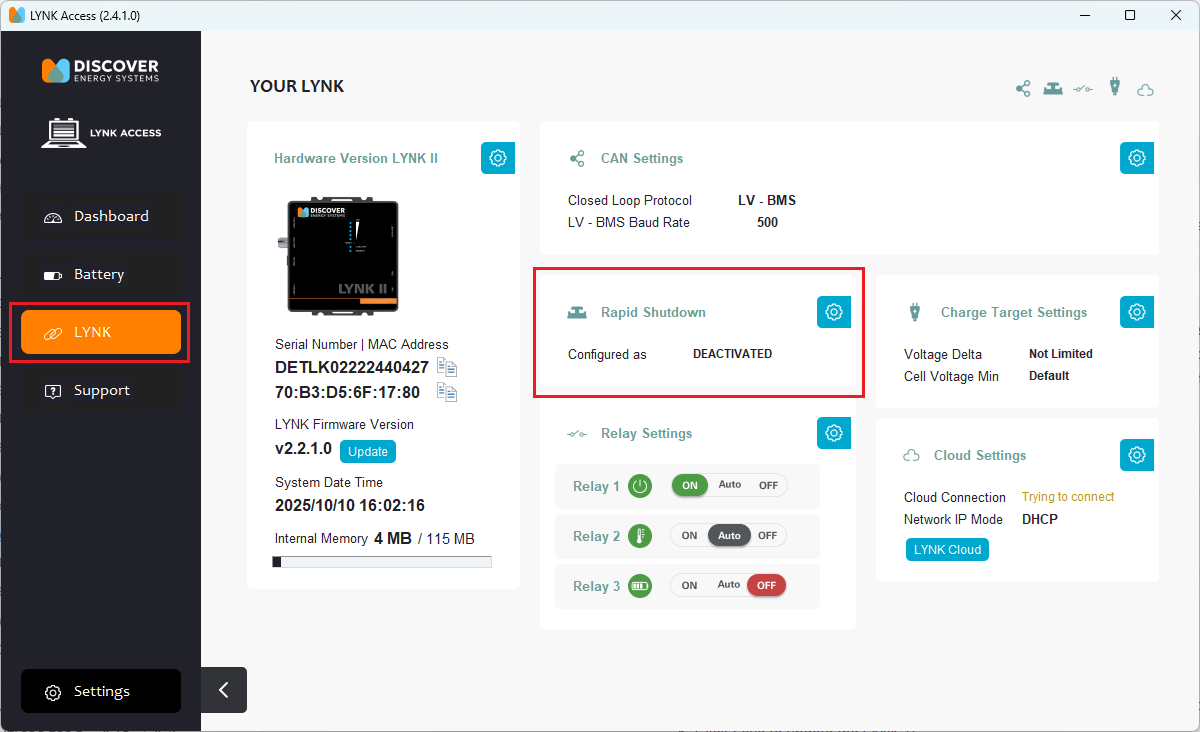Go to Dashboard page
The height and width of the screenshot is (732, 1200).
click(x=101, y=216)
